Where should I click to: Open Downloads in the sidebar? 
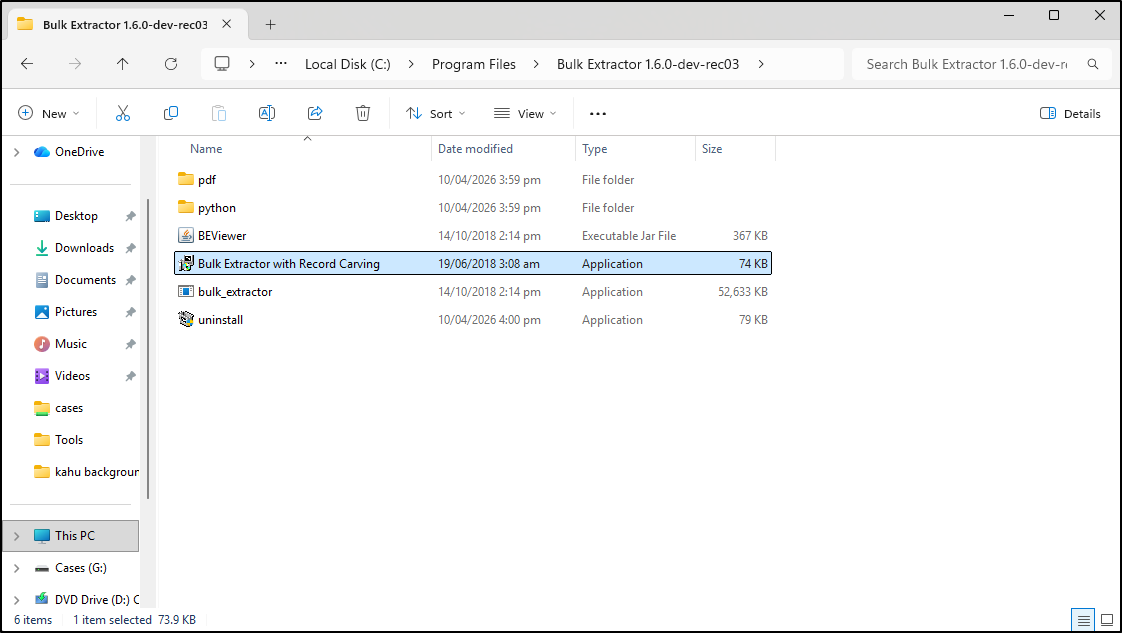[x=84, y=247]
